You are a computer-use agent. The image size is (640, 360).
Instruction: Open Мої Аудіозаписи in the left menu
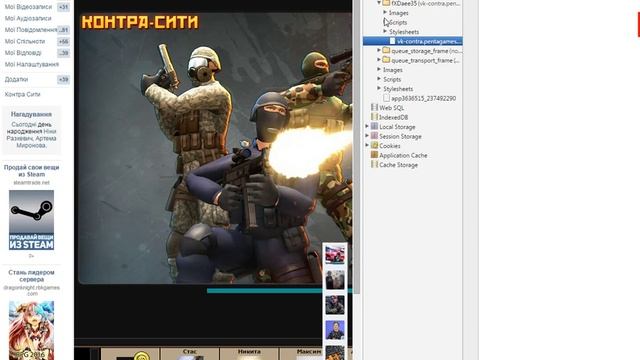[x=28, y=18]
